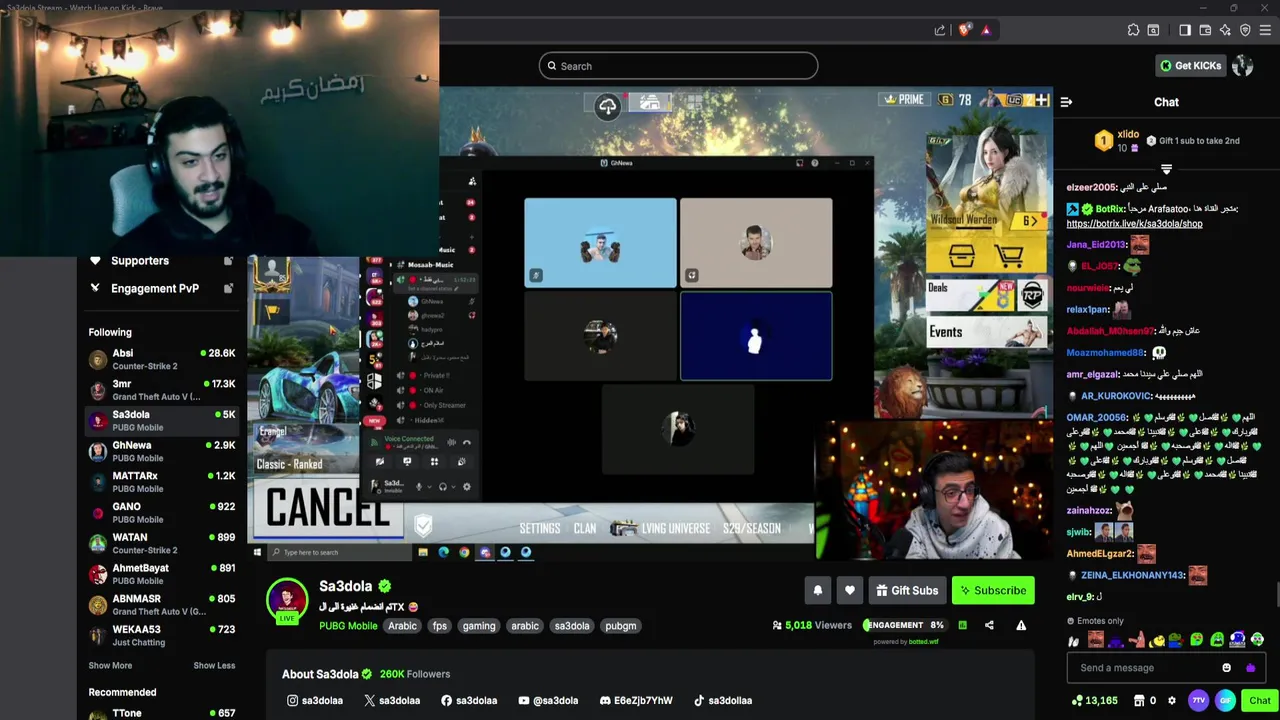Toggle follow with the heart button
Viewport: 1280px width, 720px height.
(x=850, y=590)
